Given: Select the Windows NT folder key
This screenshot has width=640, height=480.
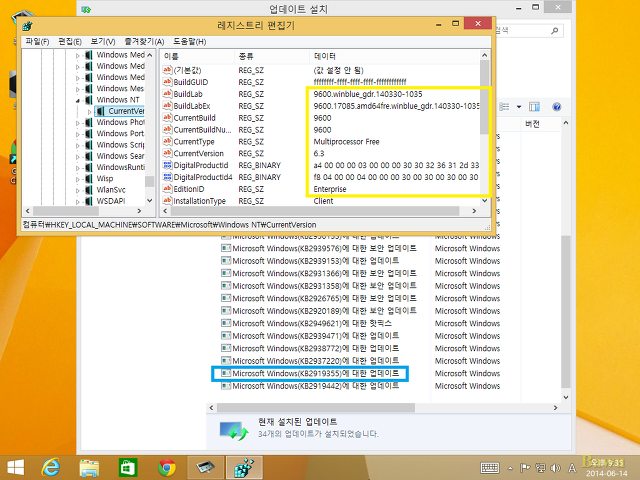Looking at the screenshot, I should pyautogui.click(x=118, y=100).
